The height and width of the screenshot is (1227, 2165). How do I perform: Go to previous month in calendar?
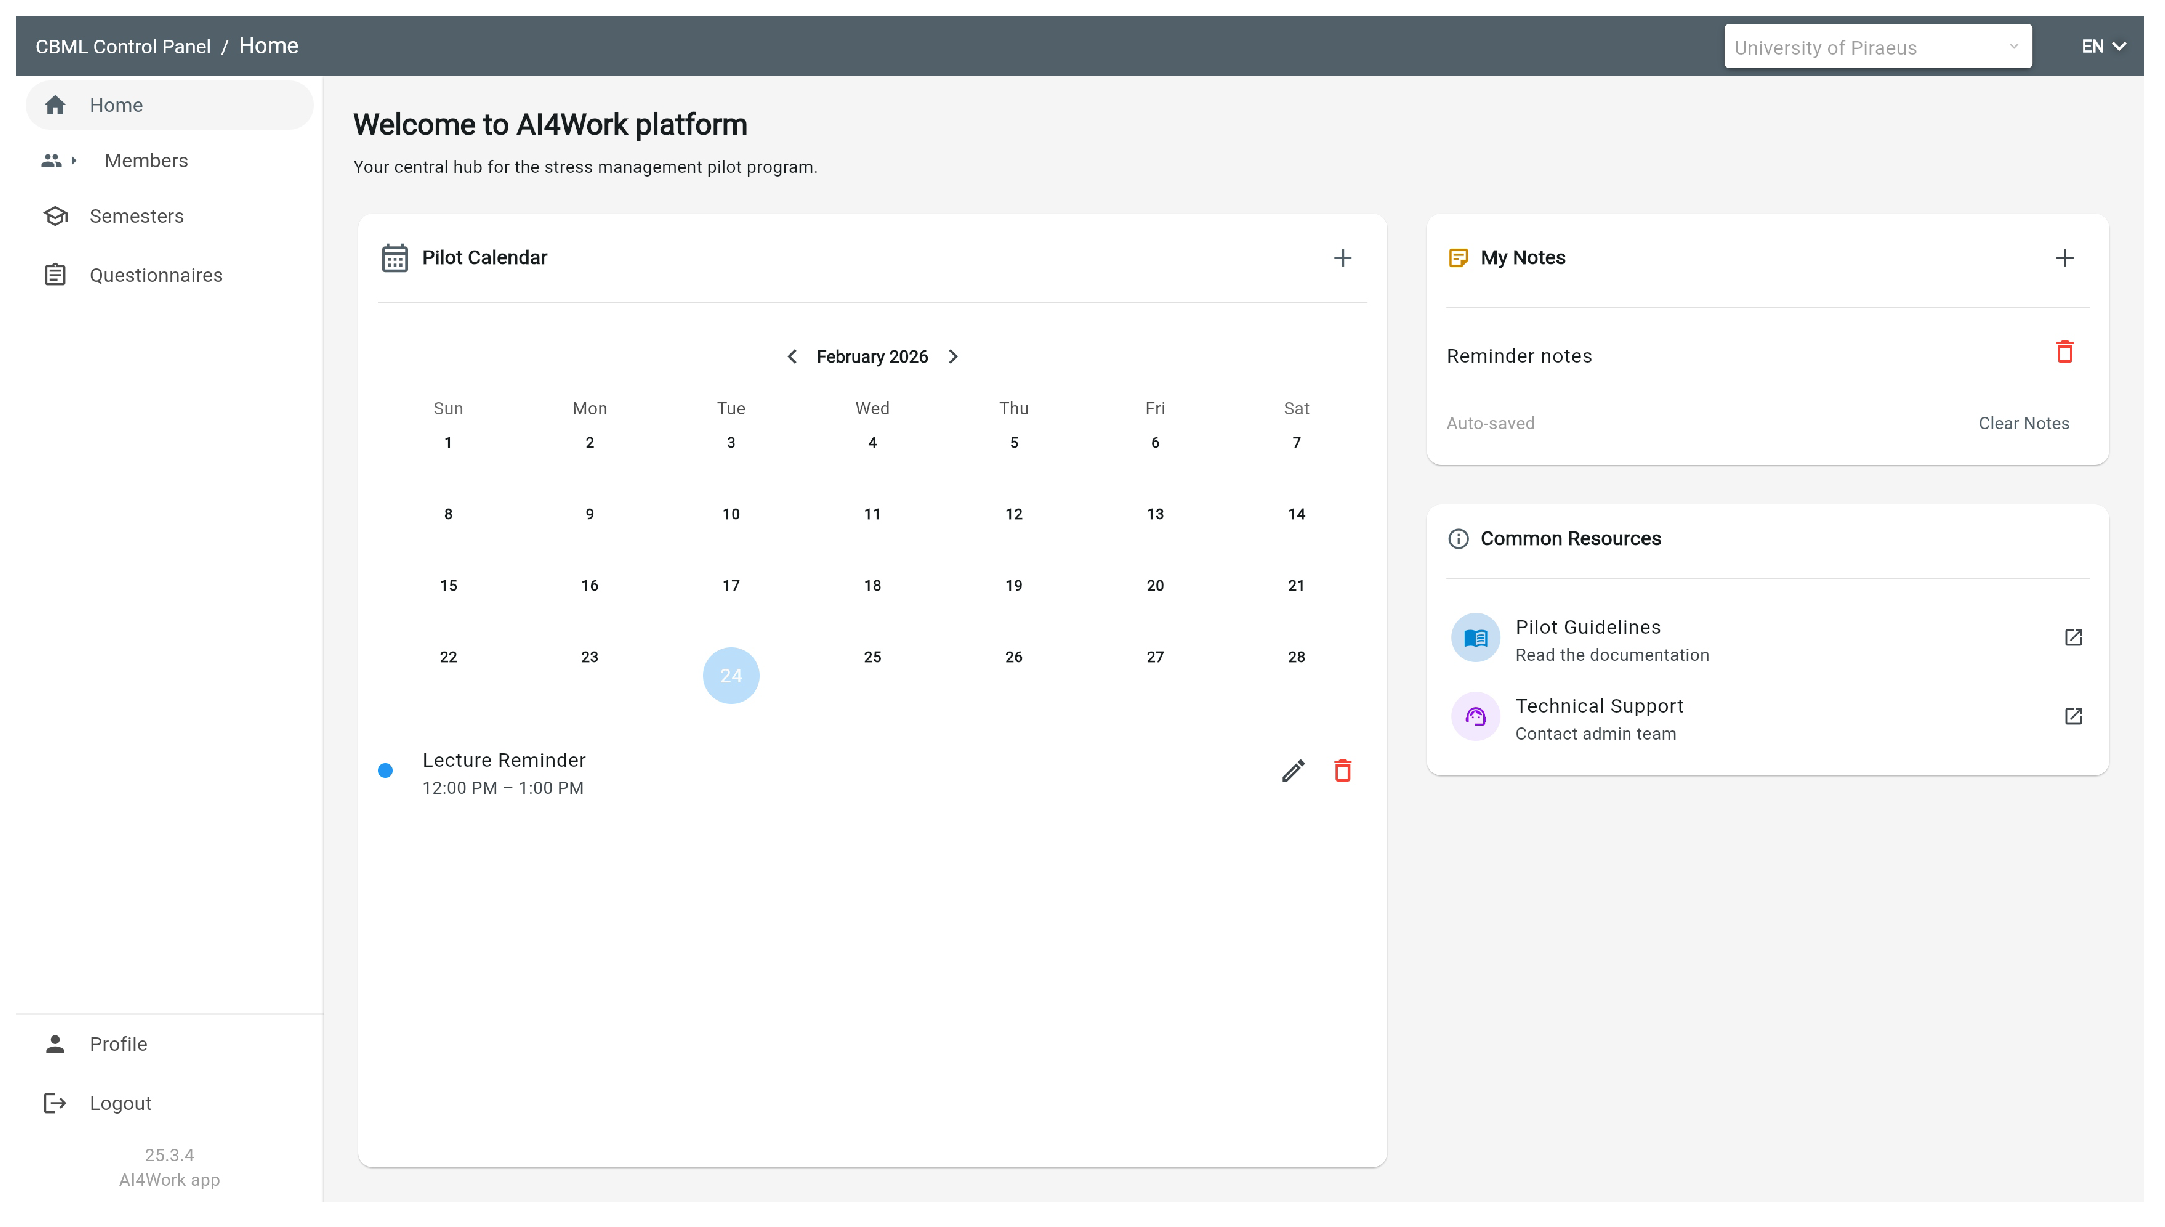792,357
